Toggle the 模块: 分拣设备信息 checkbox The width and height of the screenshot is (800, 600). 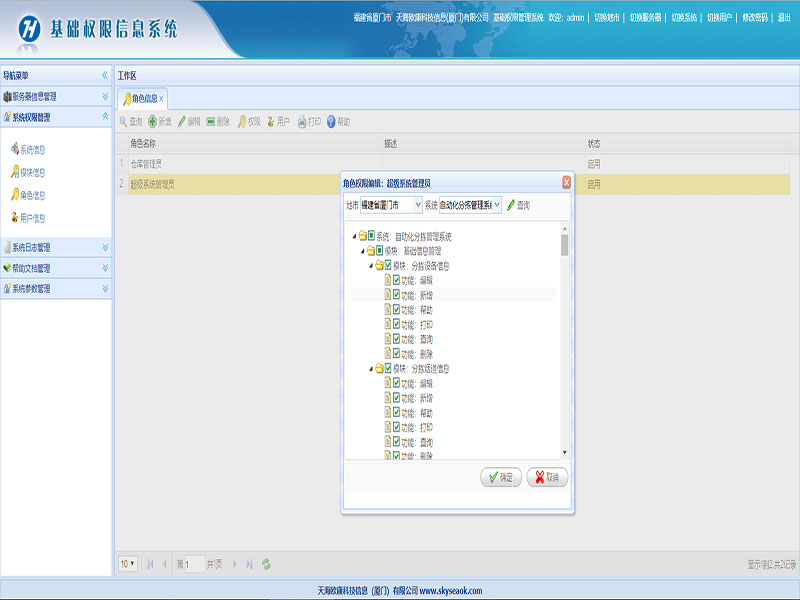click(388, 266)
